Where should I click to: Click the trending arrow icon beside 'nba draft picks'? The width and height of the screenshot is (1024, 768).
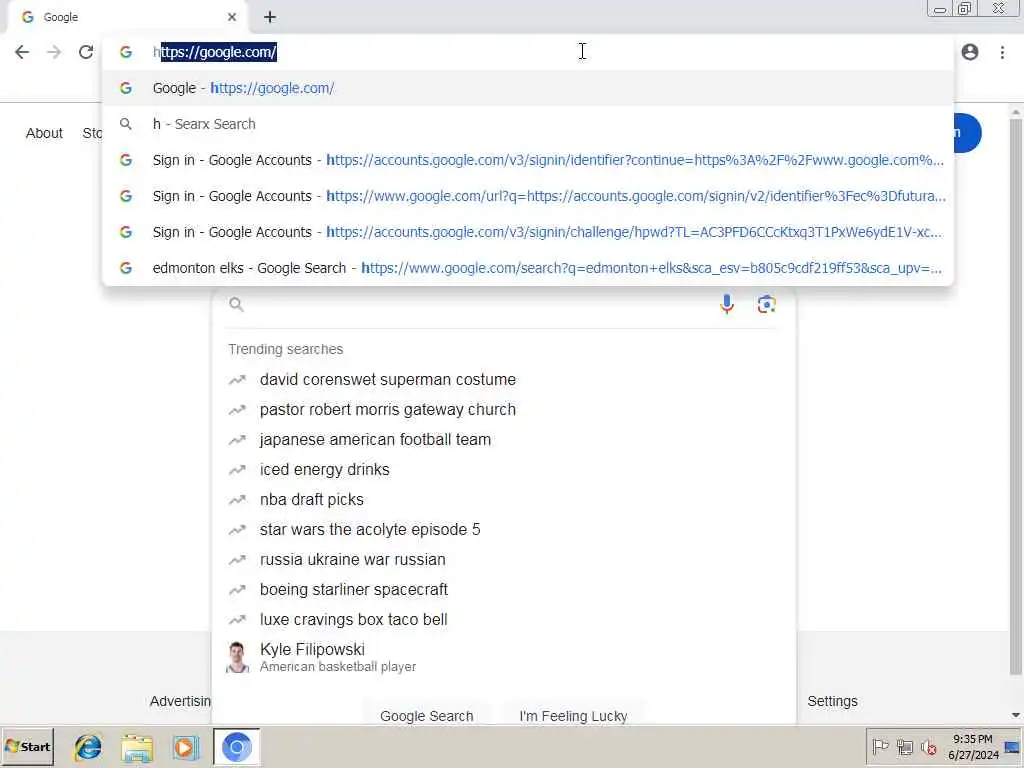237,500
